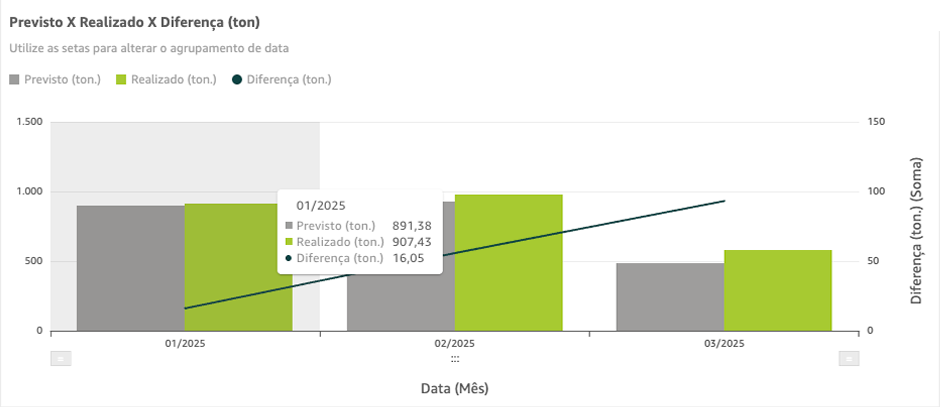The image size is (940, 407).
Task: Click the Data (Mês) axis title
Action: pos(454,387)
